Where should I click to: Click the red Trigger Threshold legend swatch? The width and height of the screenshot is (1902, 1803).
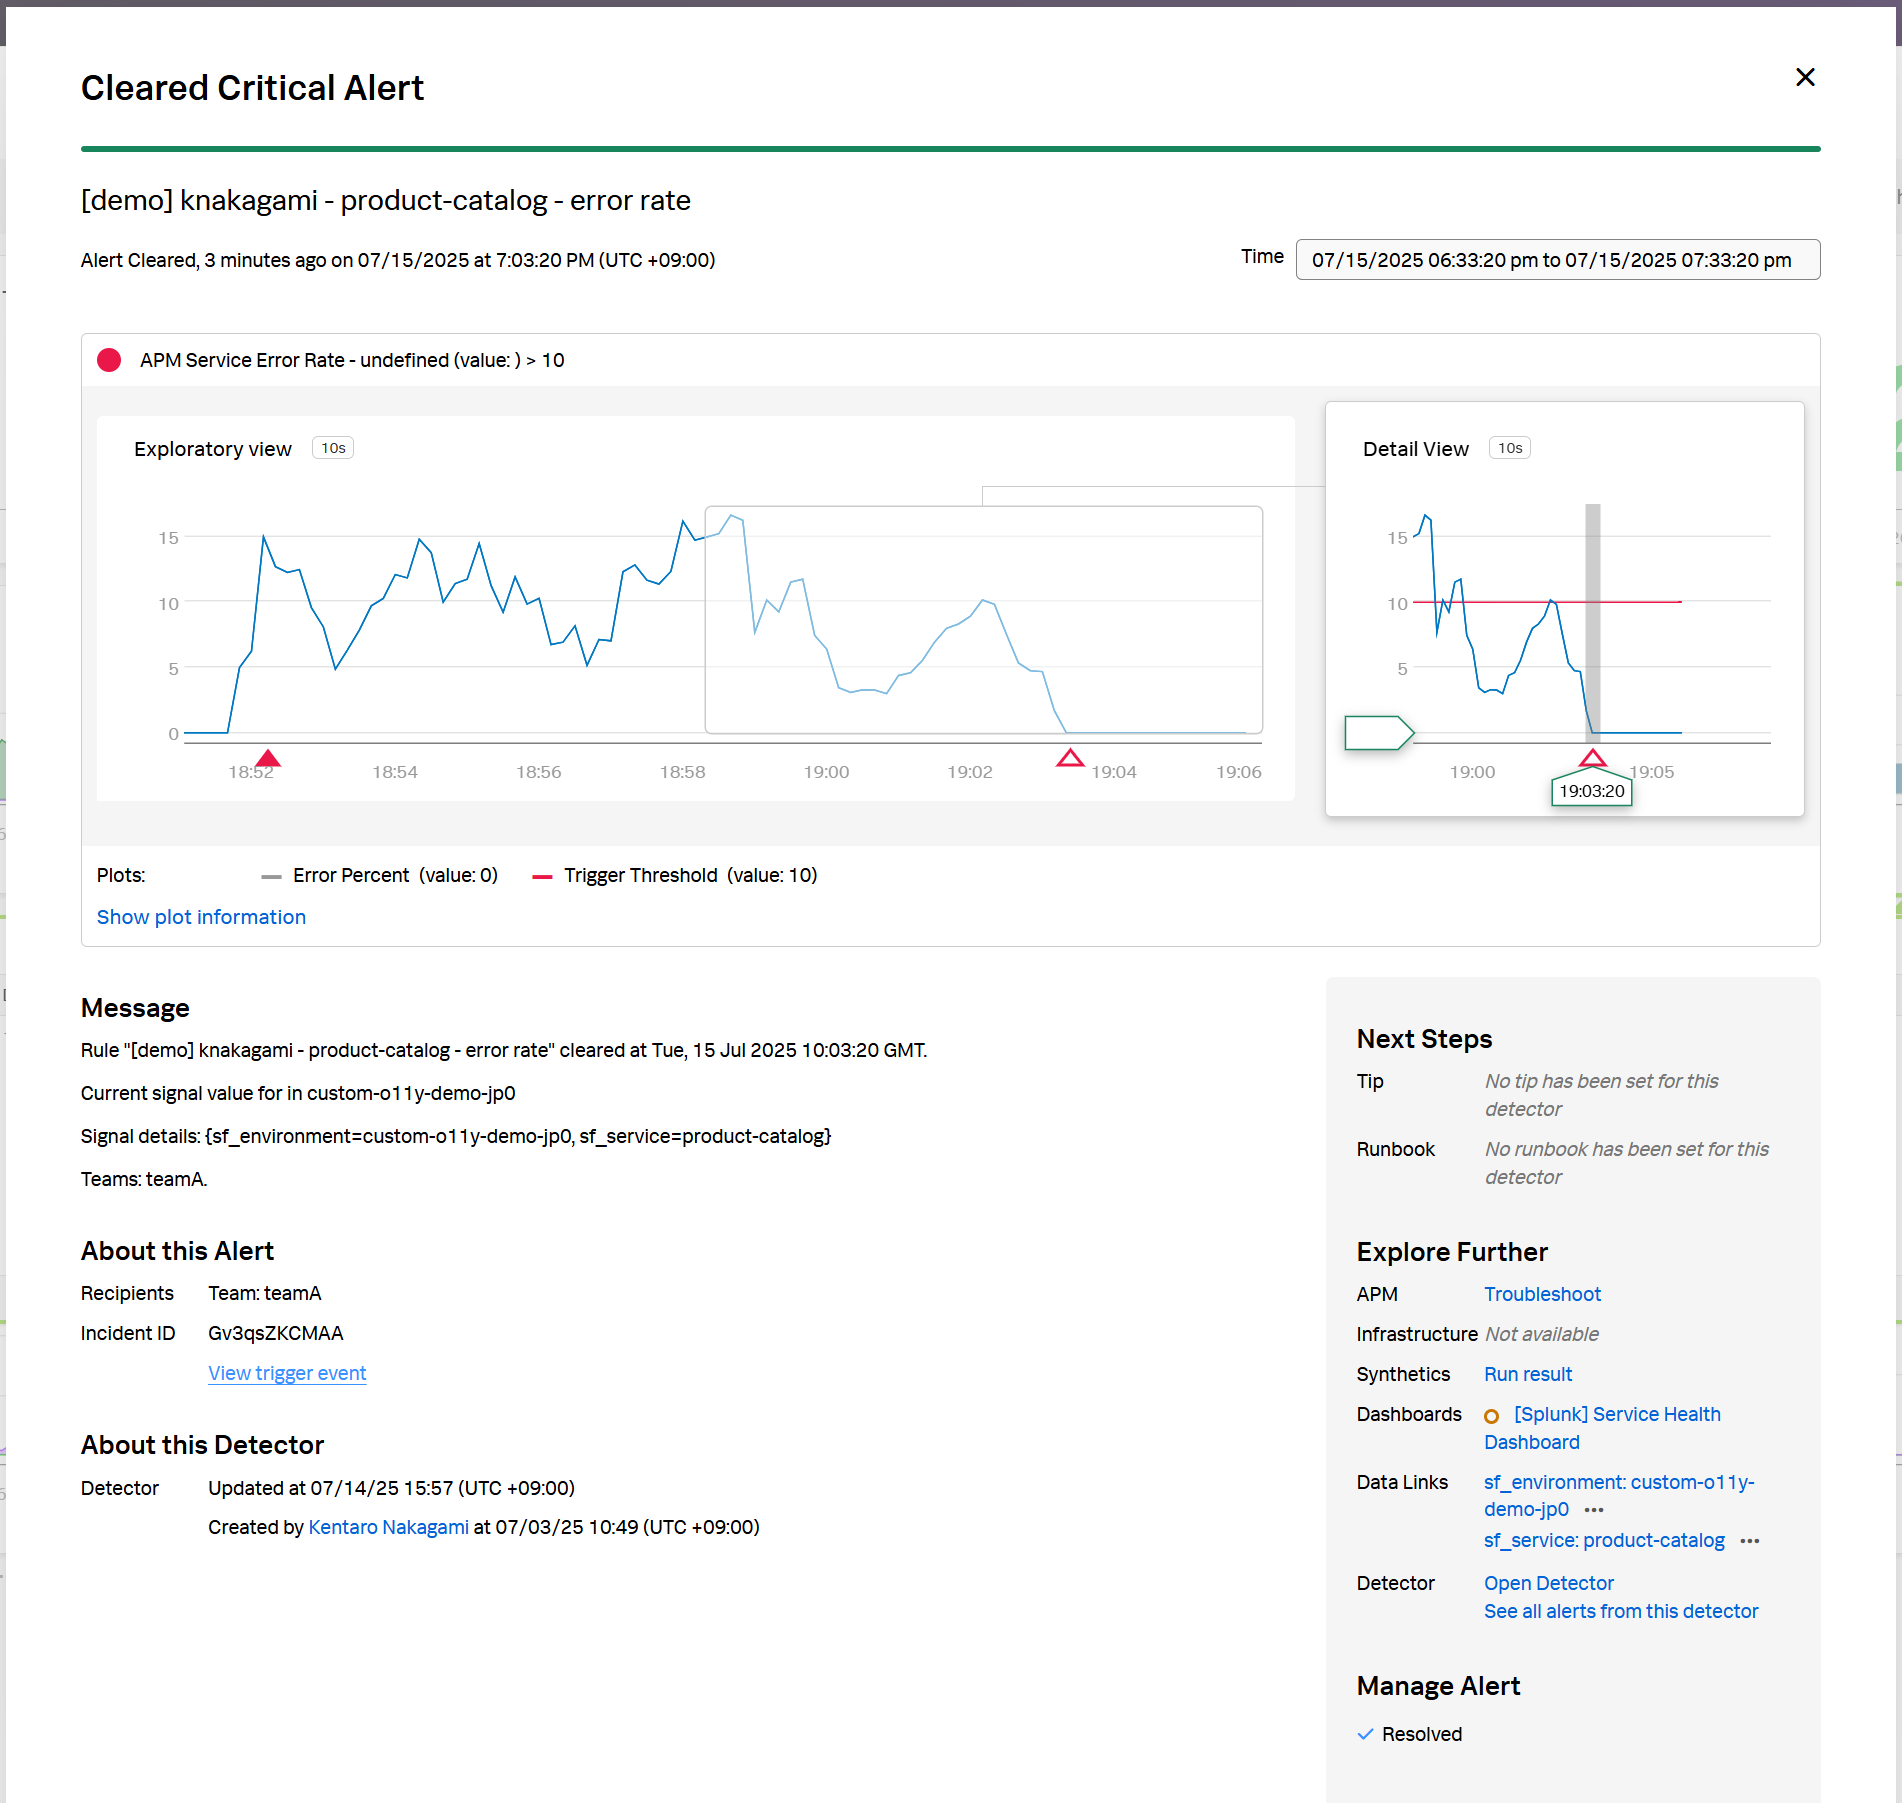tap(542, 876)
